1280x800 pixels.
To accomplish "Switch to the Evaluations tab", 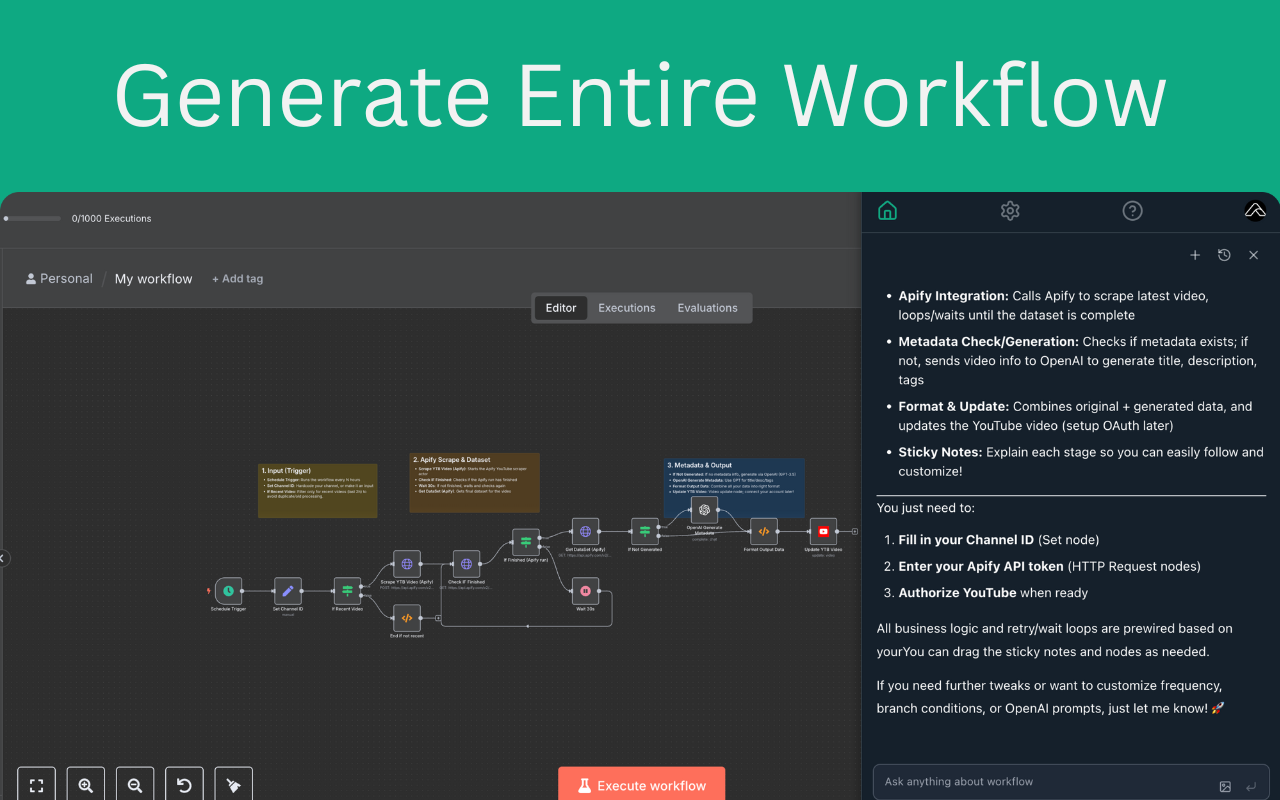I will [x=707, y=308].
